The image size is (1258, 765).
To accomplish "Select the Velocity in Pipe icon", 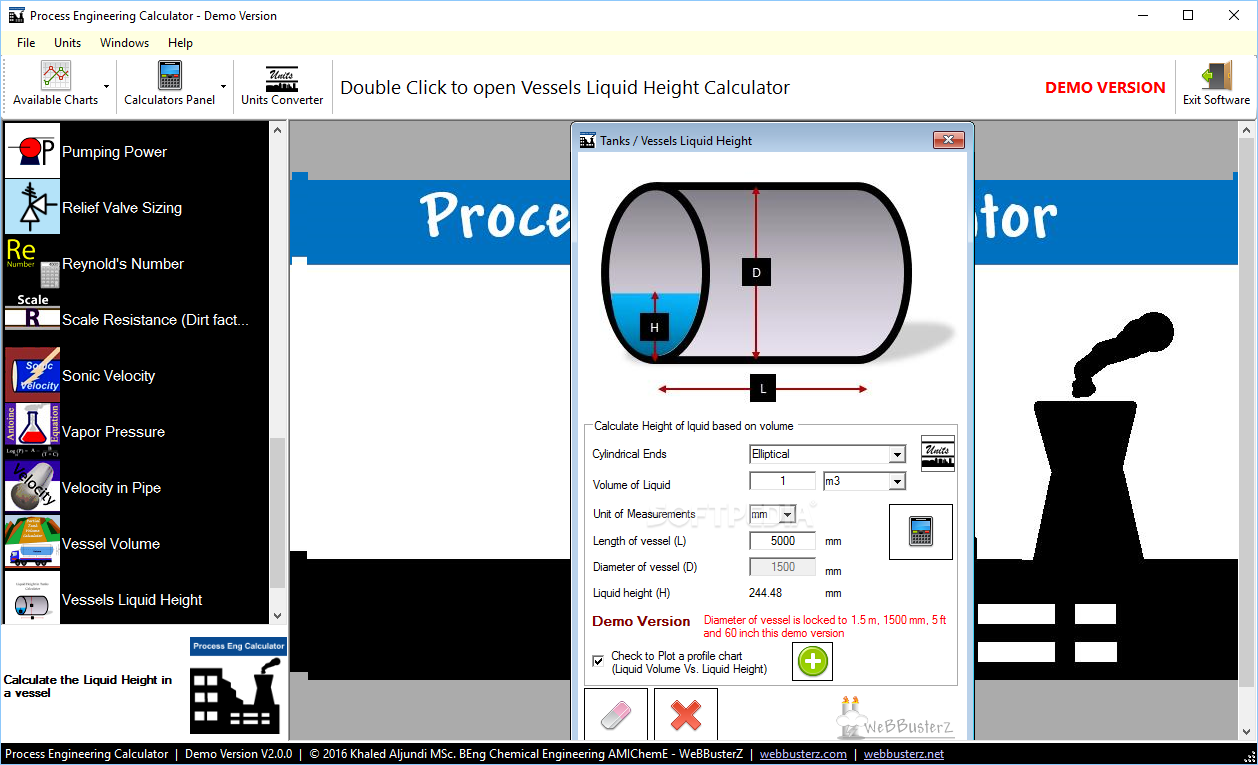I will [x=33, y=487].
